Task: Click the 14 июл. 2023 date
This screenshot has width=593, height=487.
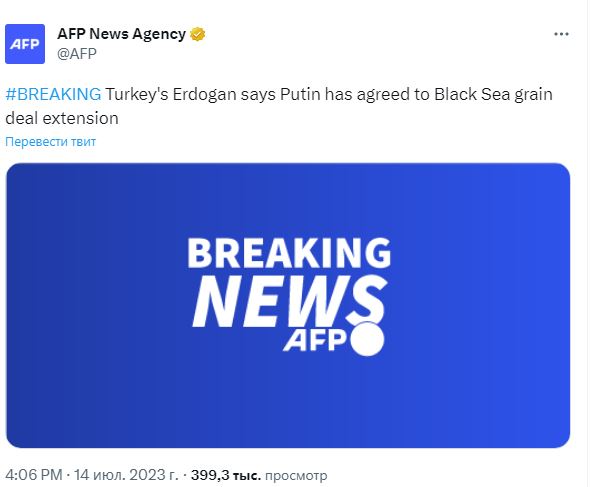Action: click(126, 475)
